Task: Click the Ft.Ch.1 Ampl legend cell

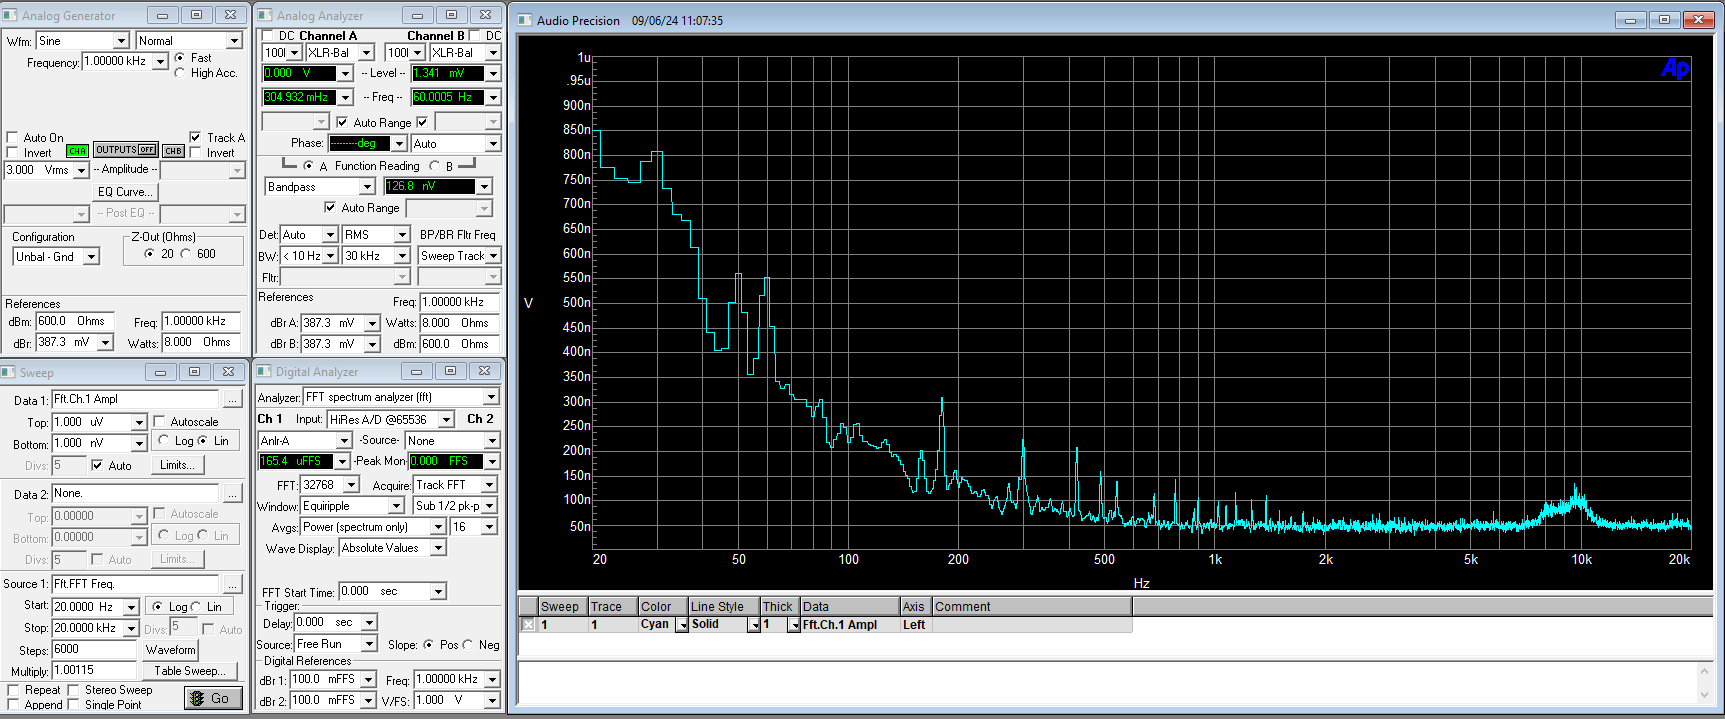Action: (x=850, y=625)
